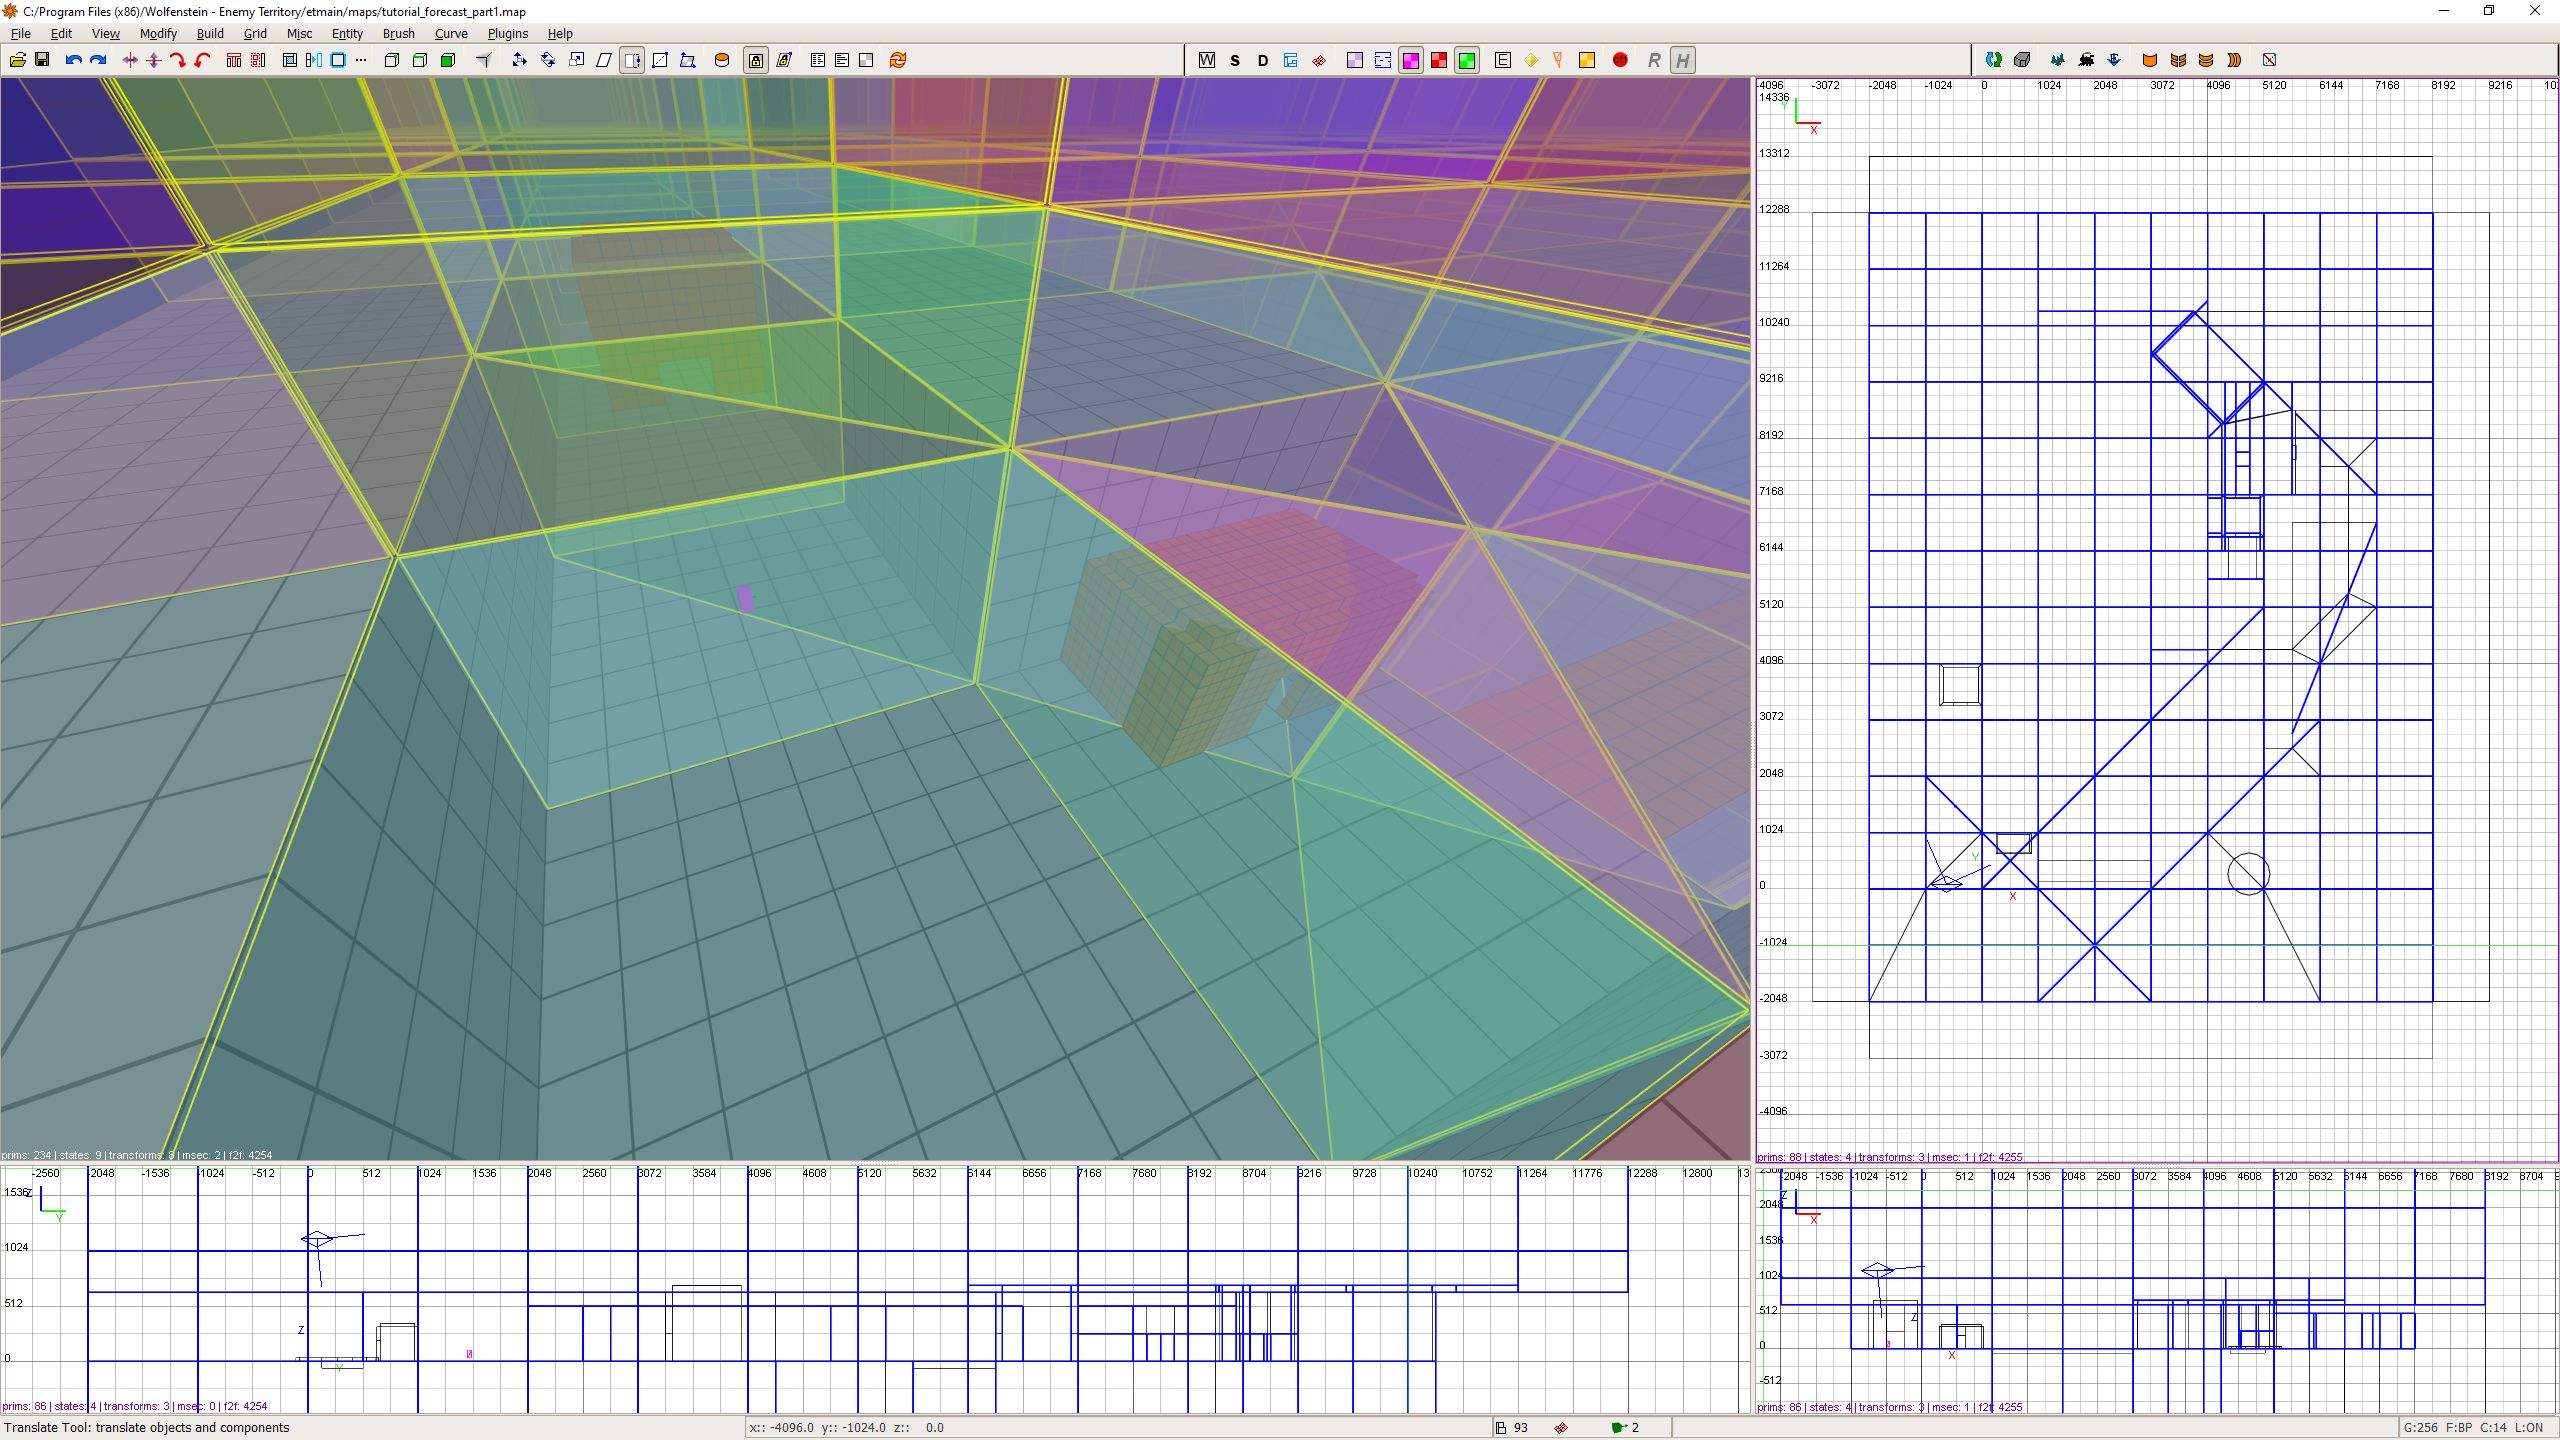2560x1440 pixels.
Task: Click the D detail filter button
Action: click(x=1263, y=60)
